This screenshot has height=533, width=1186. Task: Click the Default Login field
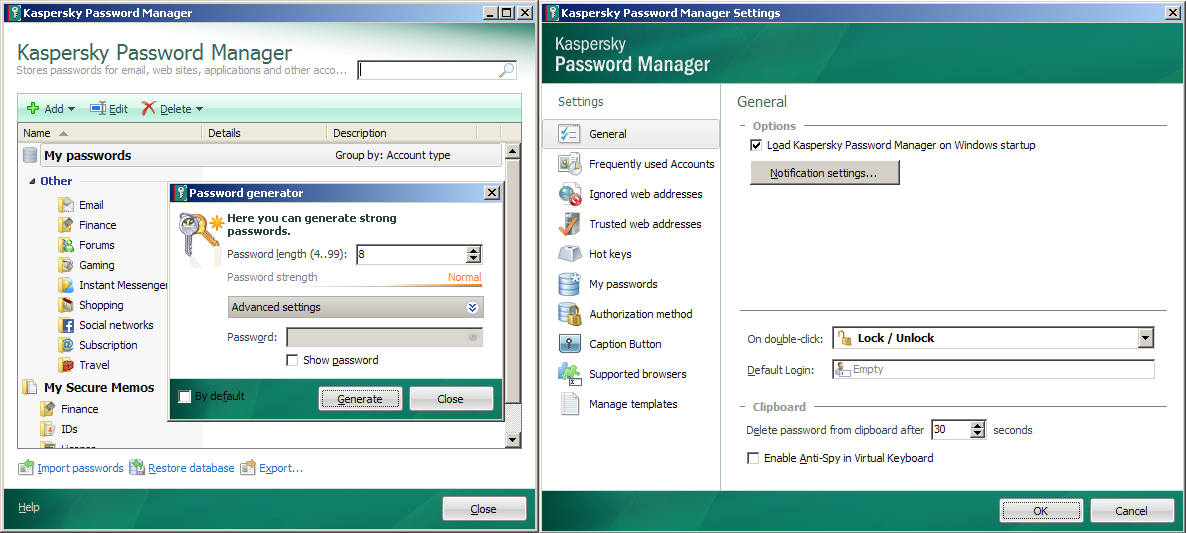993,370
